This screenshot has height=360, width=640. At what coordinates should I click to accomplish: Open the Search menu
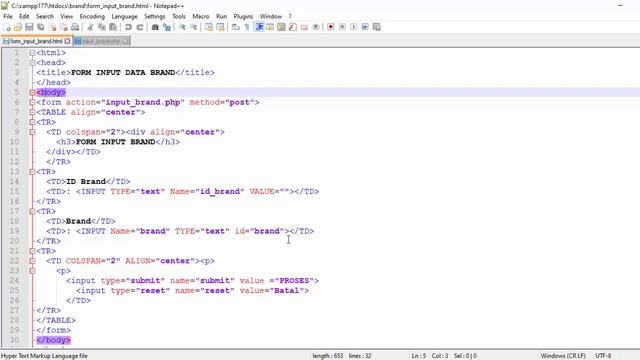coord(44,16)
